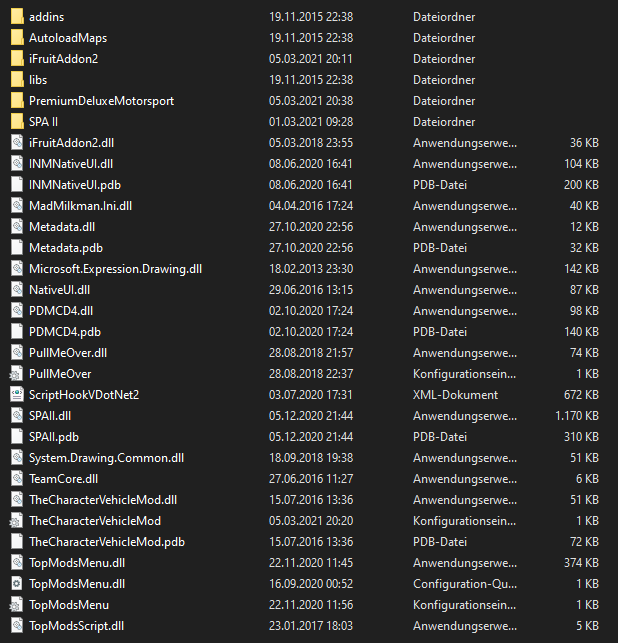The width and height of the screenshot is (618, 643).
Task: Click the SPA II folder icon
Action: pos(17,122)
